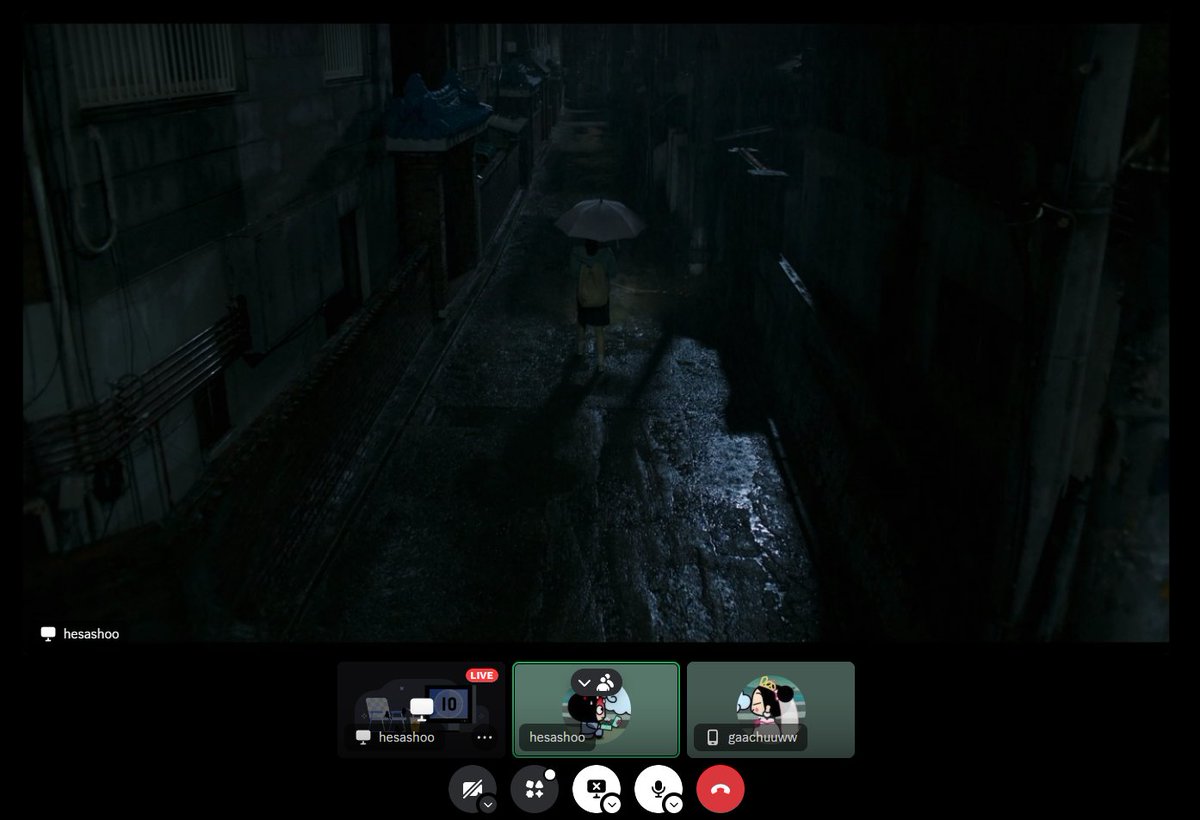Open microphone input options dropdown arrow
This screenshot has width=1200, height=820.
click(x=674, y=804)
